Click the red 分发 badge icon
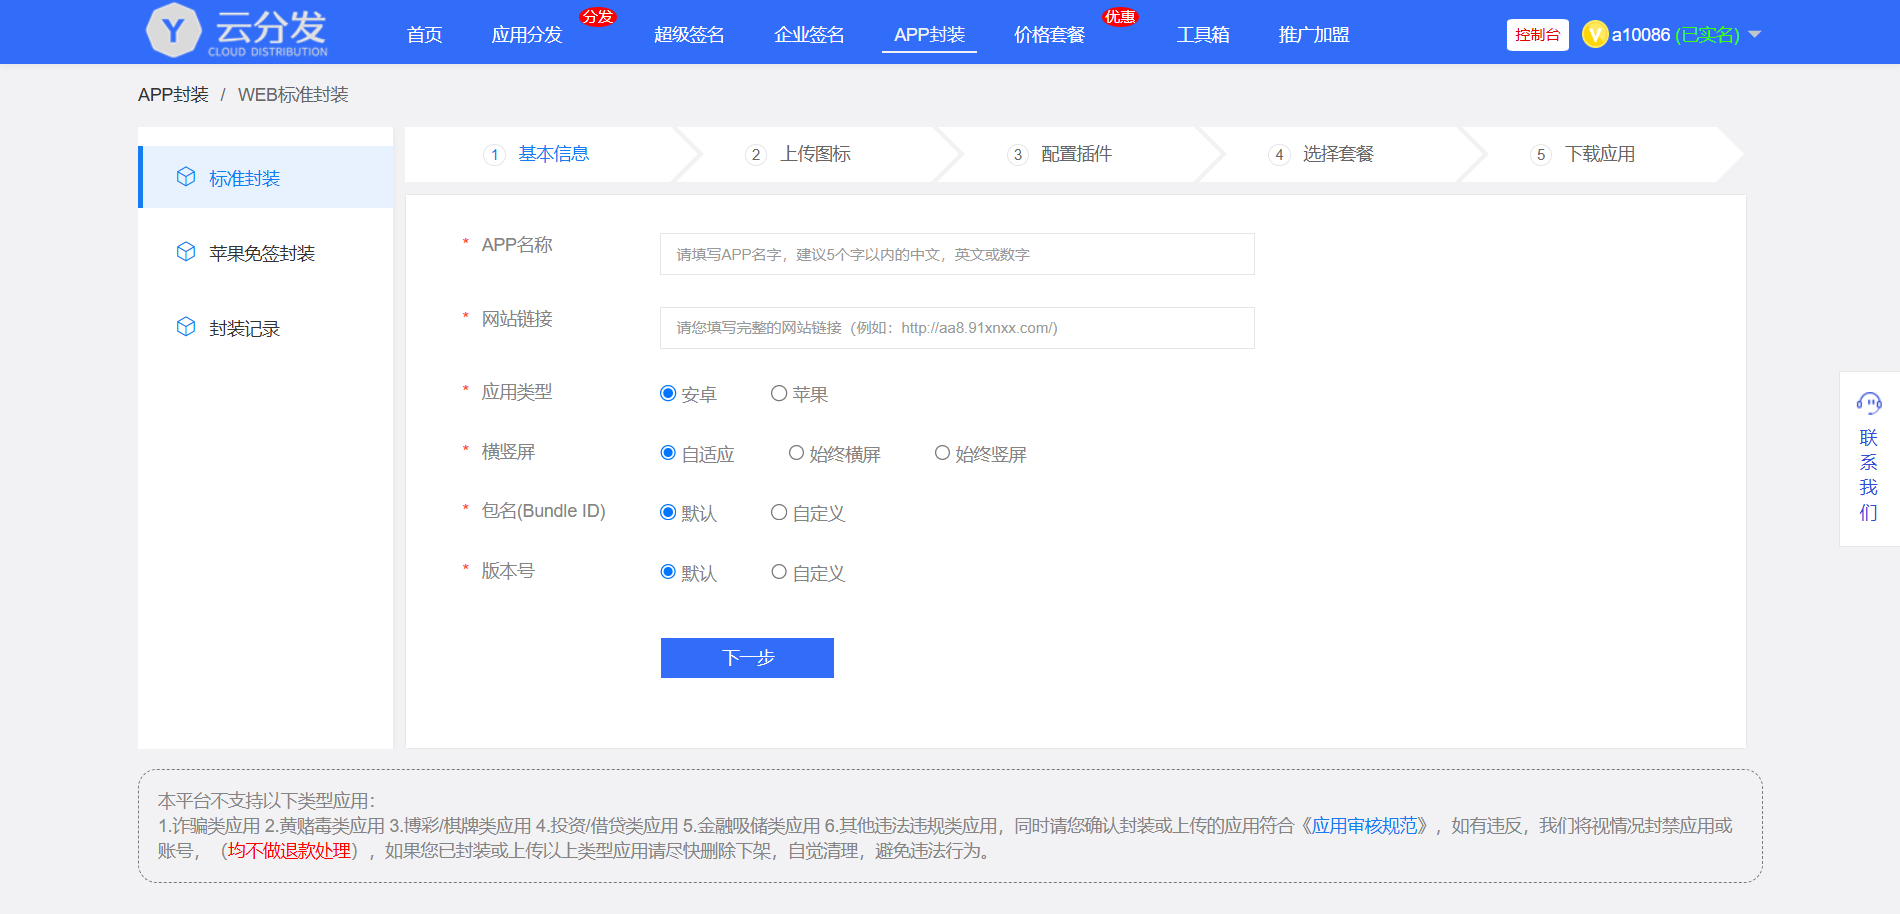The image size is (1900, 914). (598, 17)
